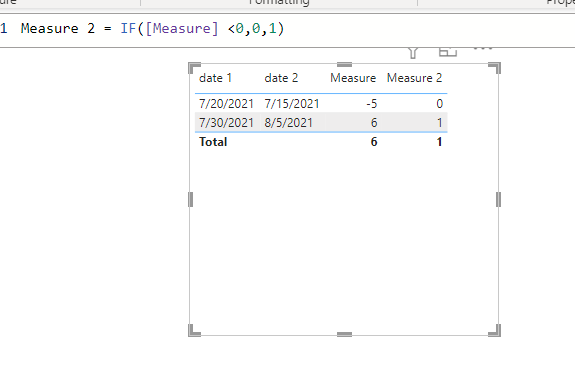Image resolution: width=575 pixels, height=392 pixels.
Task: Select Measure 2 value 1 in 7/30/2021 row
Action: tap(439, 122)
